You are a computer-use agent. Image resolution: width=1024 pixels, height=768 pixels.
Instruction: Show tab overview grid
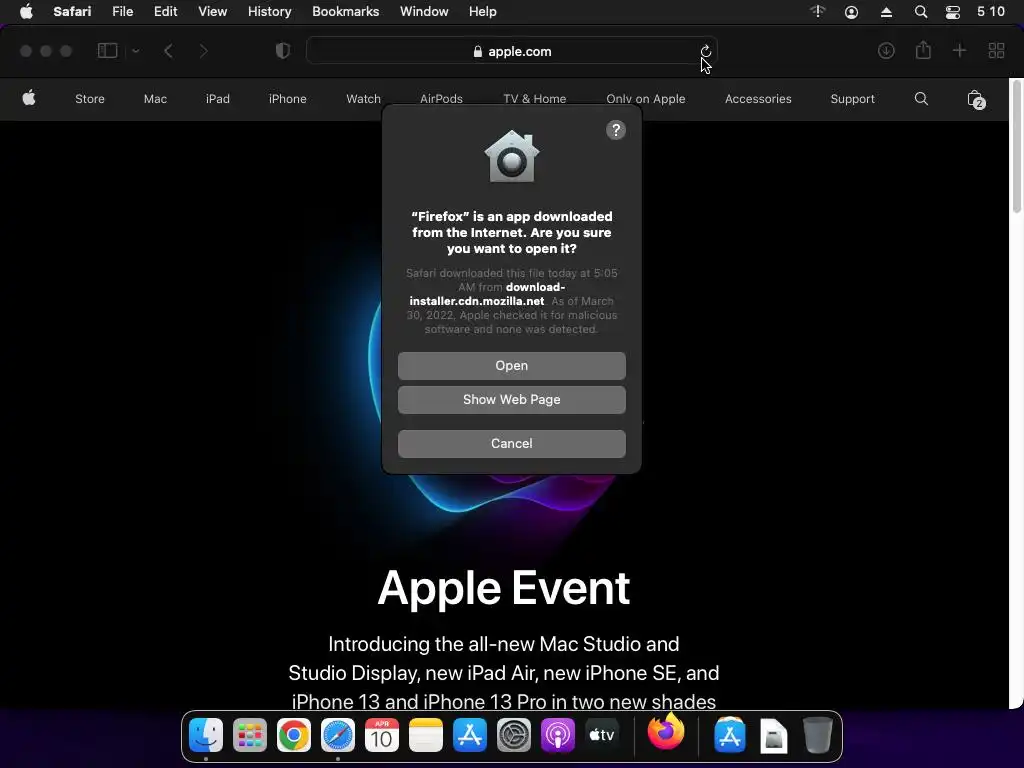(x=997, y=51)
